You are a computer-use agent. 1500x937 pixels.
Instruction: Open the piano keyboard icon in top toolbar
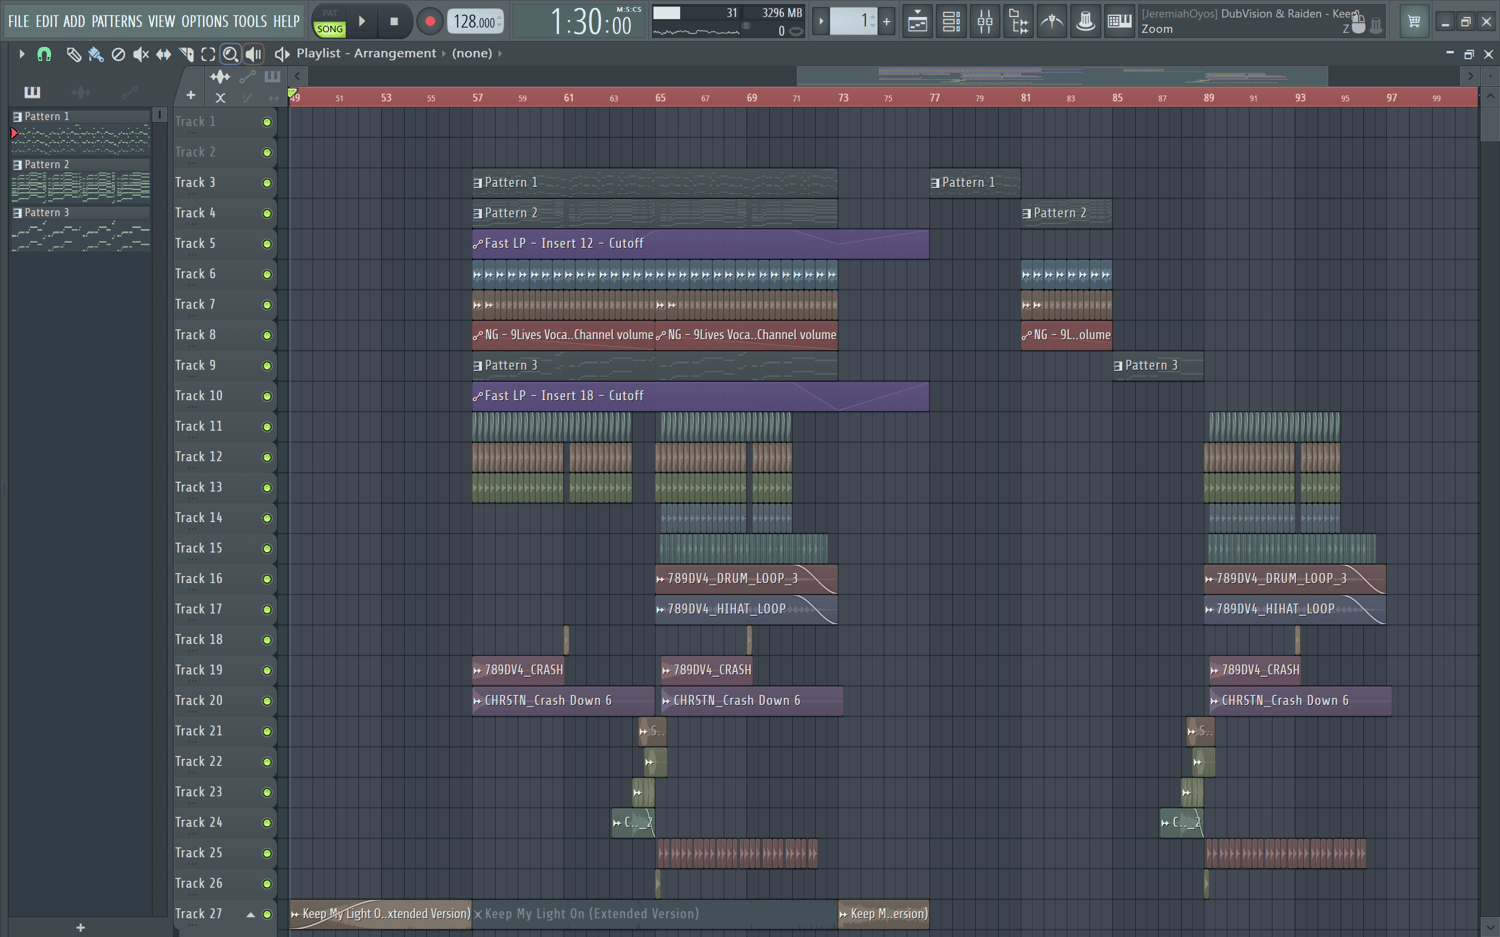click(1119, 21)
